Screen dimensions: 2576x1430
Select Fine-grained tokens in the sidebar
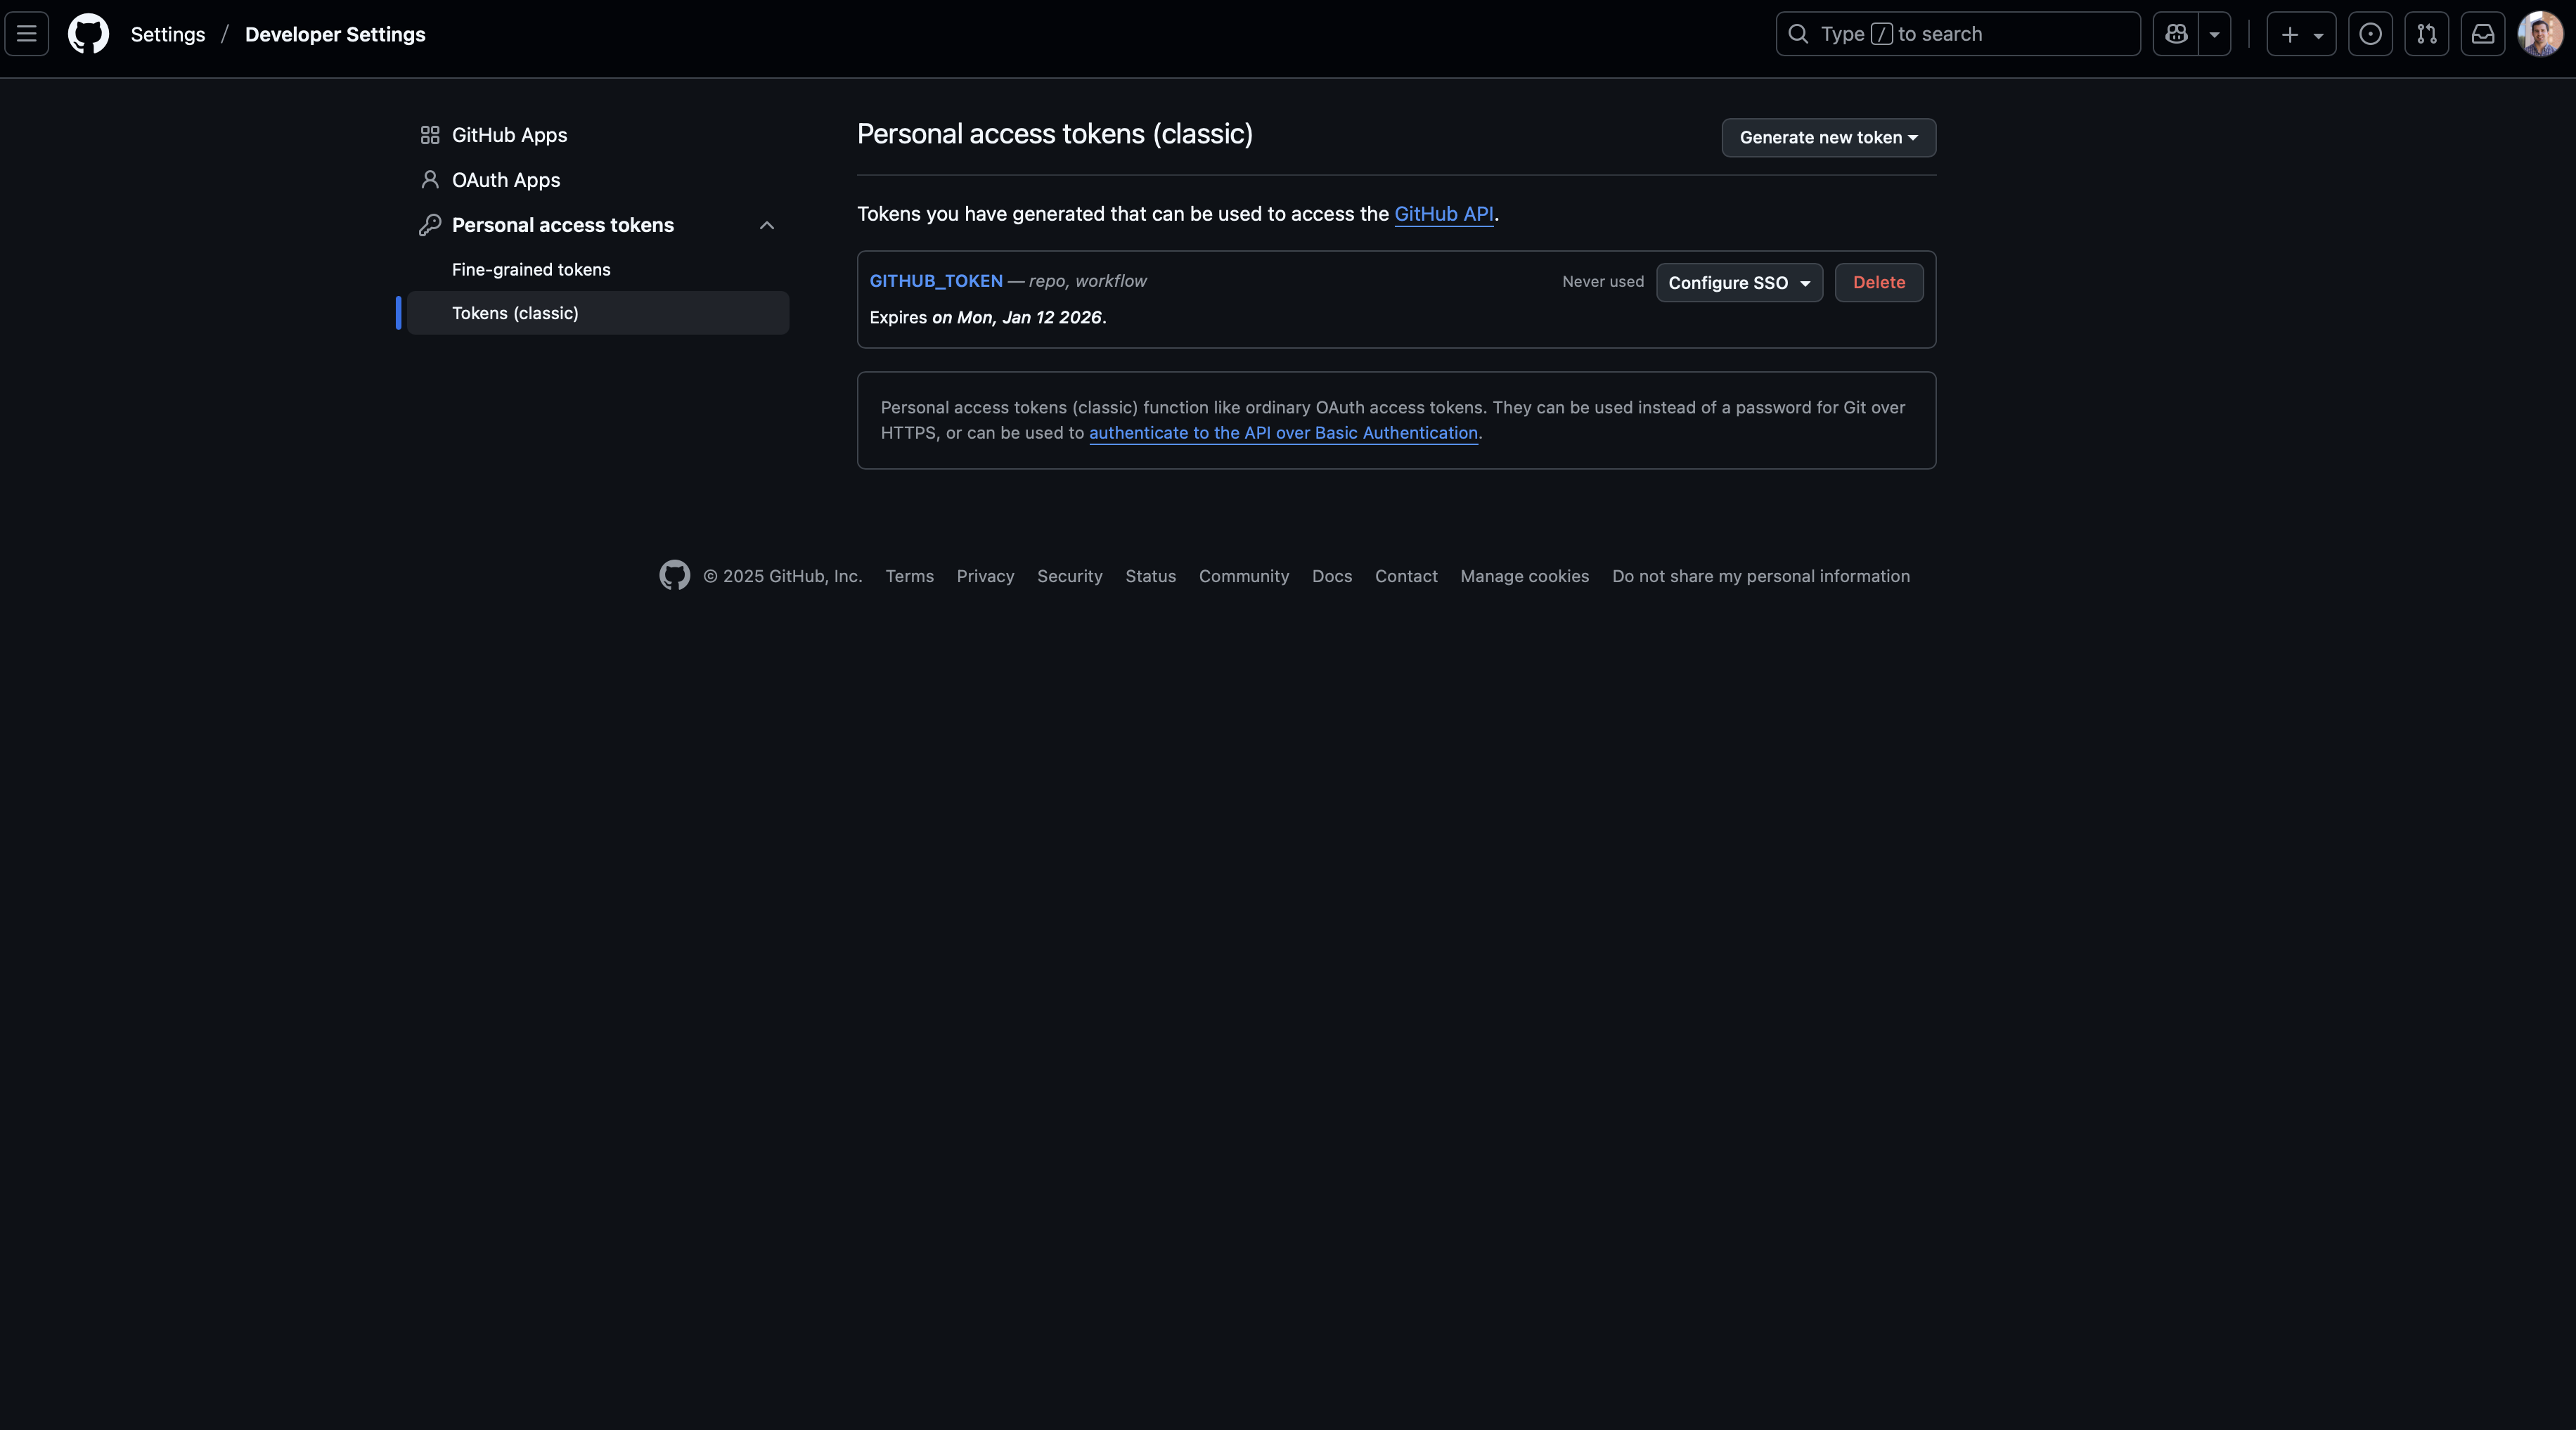pos(531,269)
